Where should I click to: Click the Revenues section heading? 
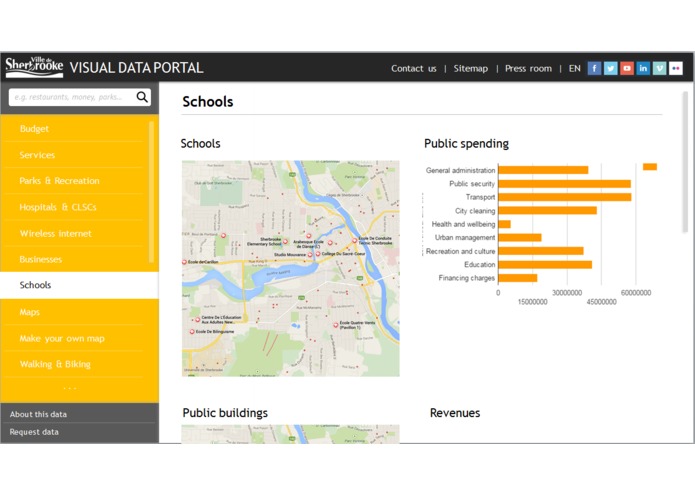455,413
